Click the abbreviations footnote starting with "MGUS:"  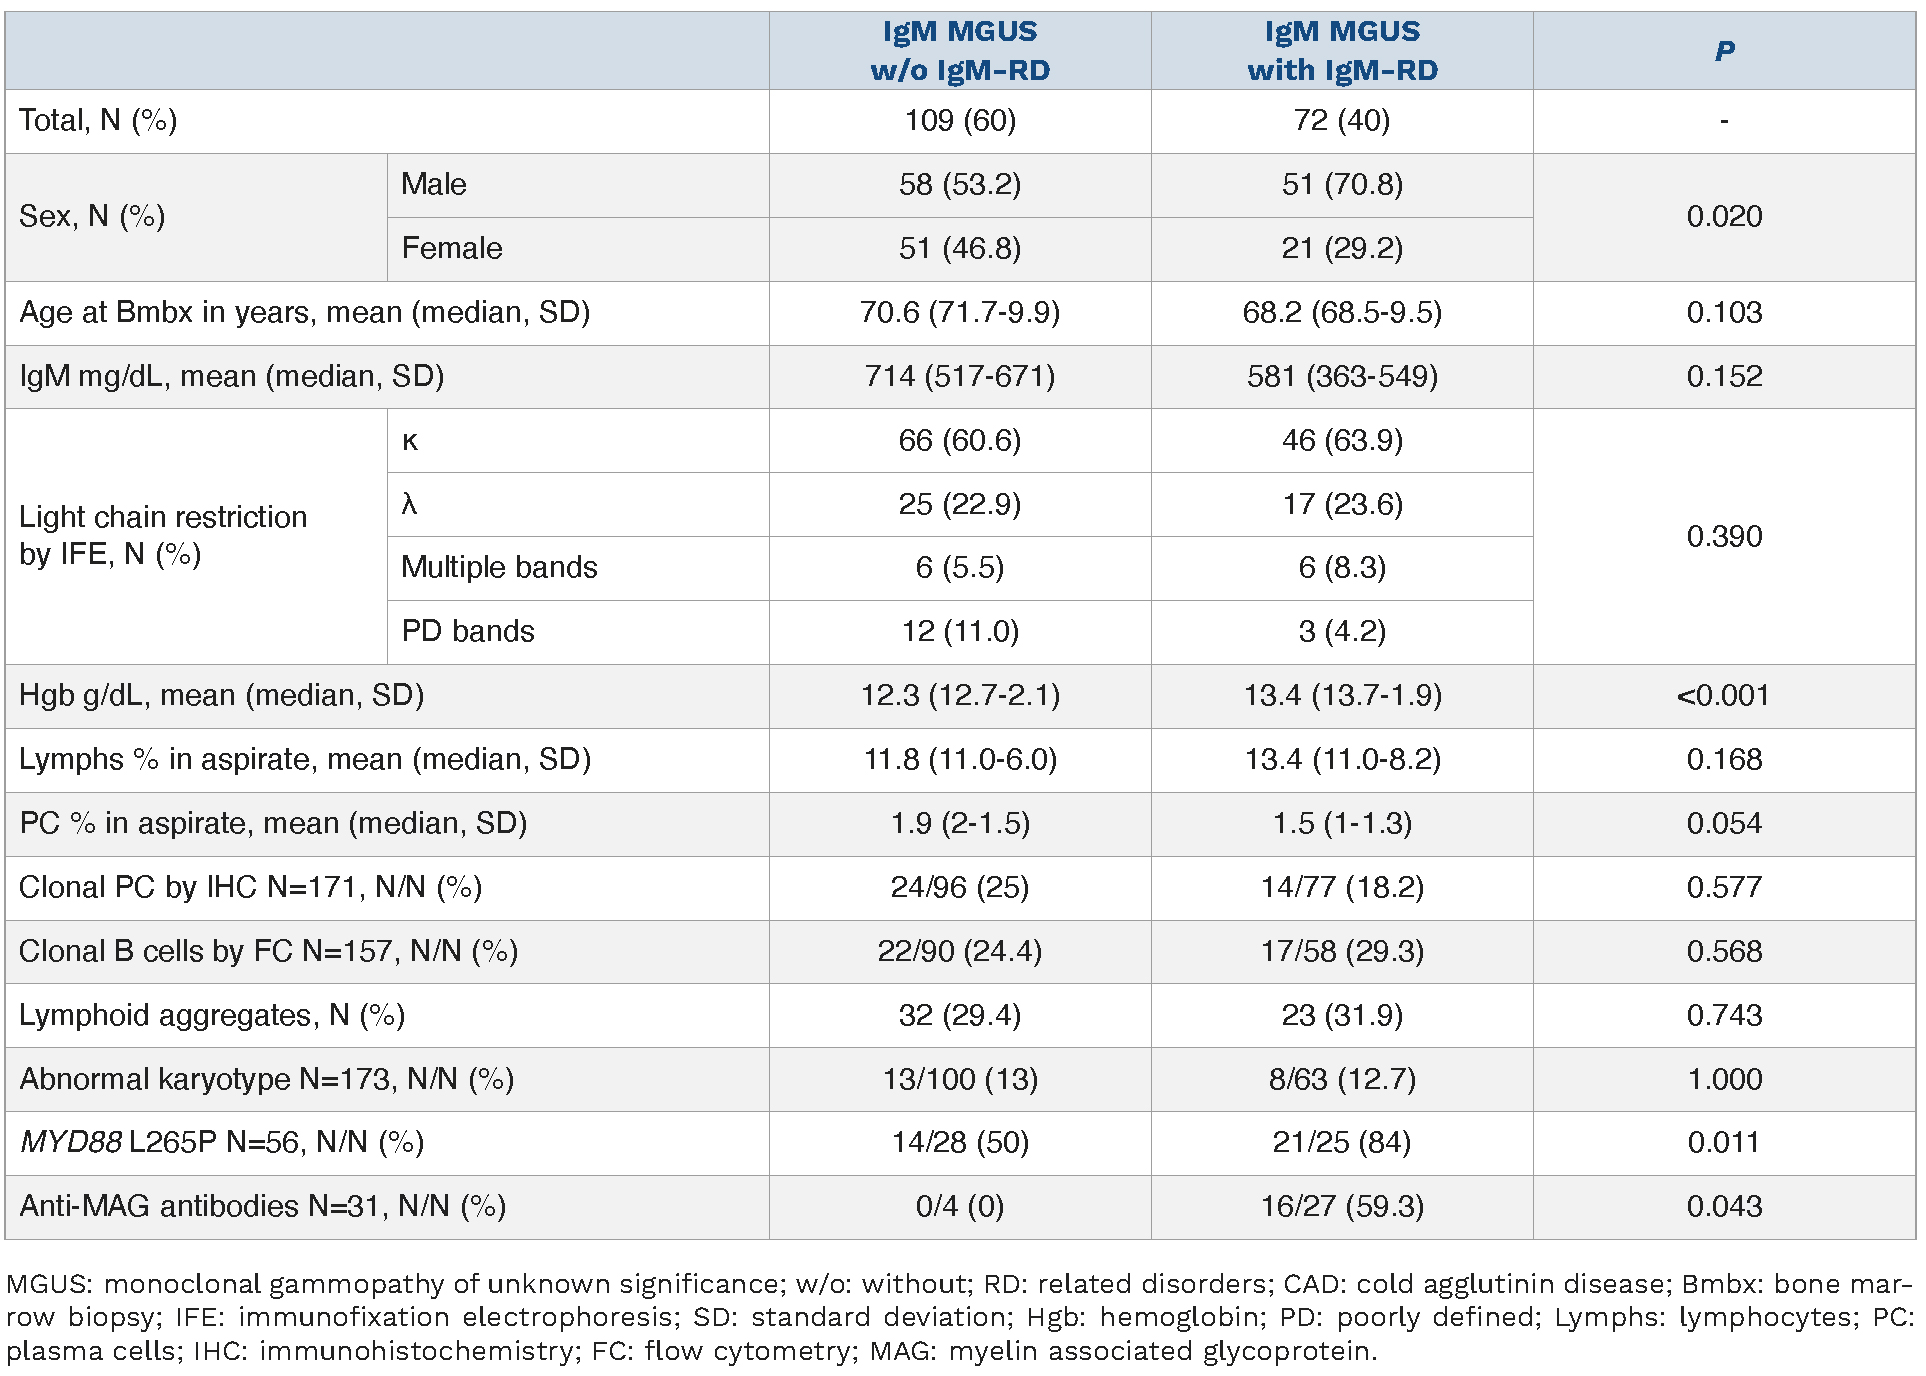960,1317
